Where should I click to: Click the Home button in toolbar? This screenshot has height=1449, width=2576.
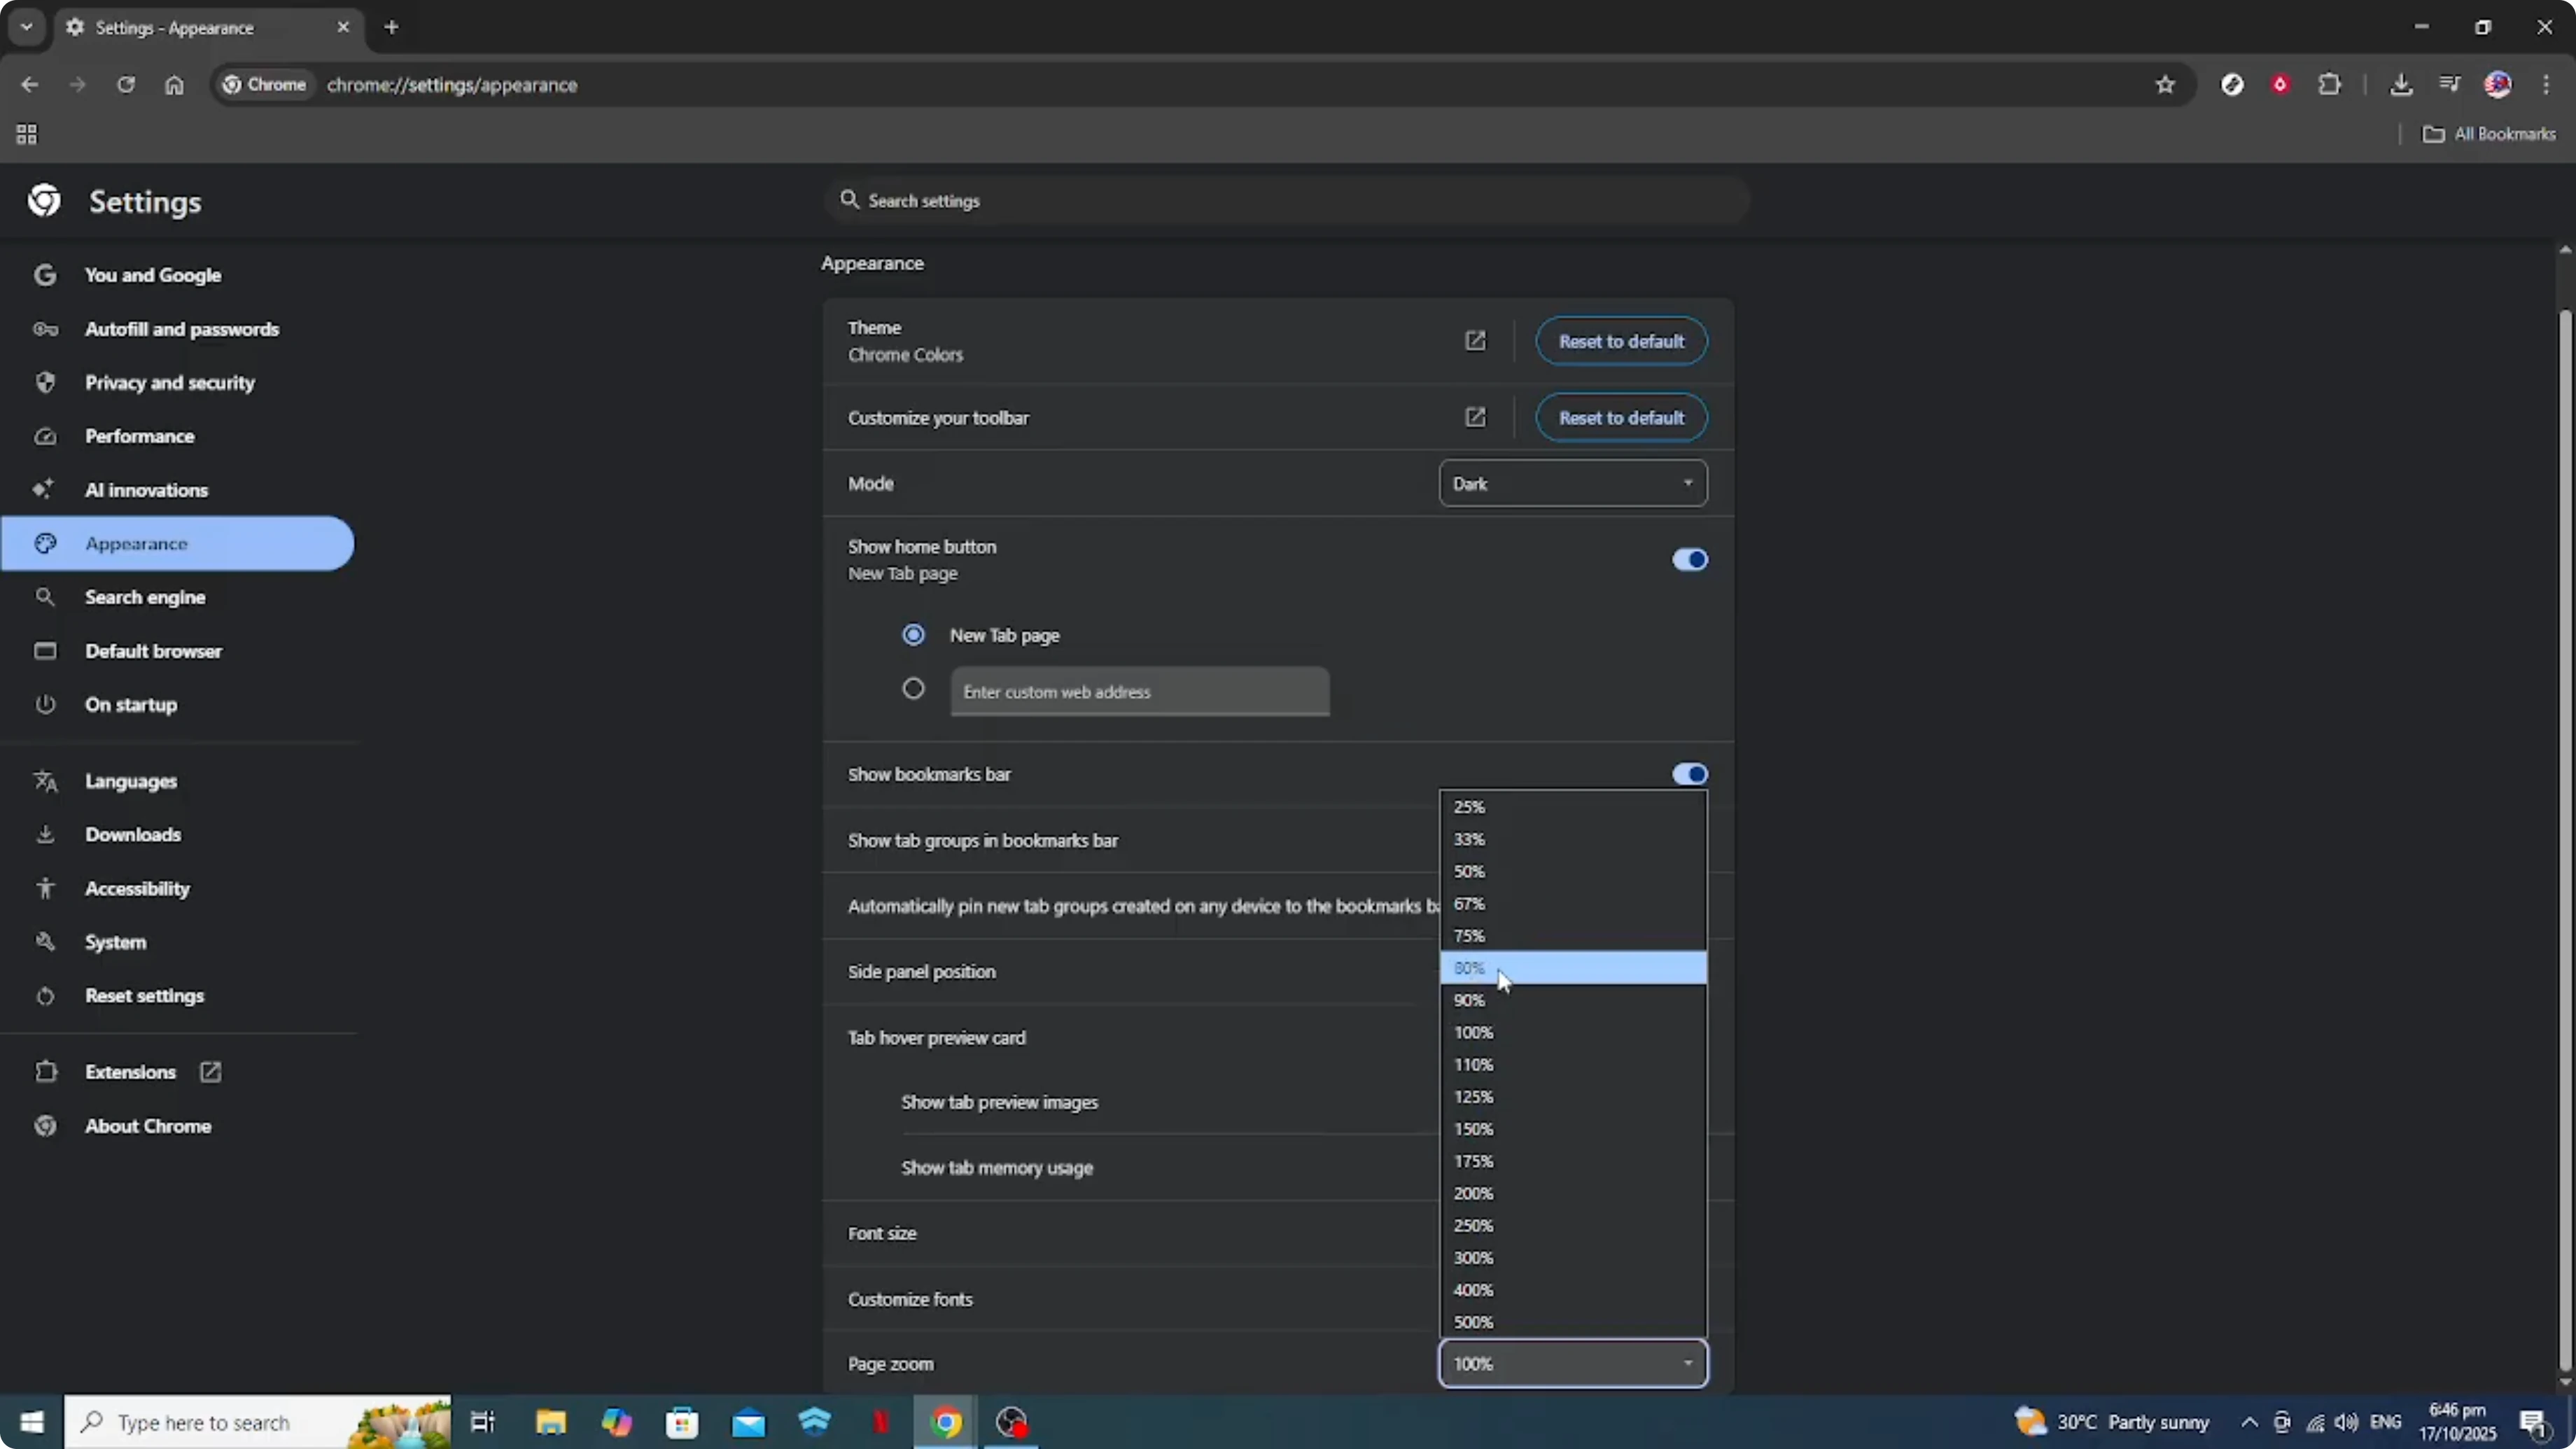click(174, 85)
